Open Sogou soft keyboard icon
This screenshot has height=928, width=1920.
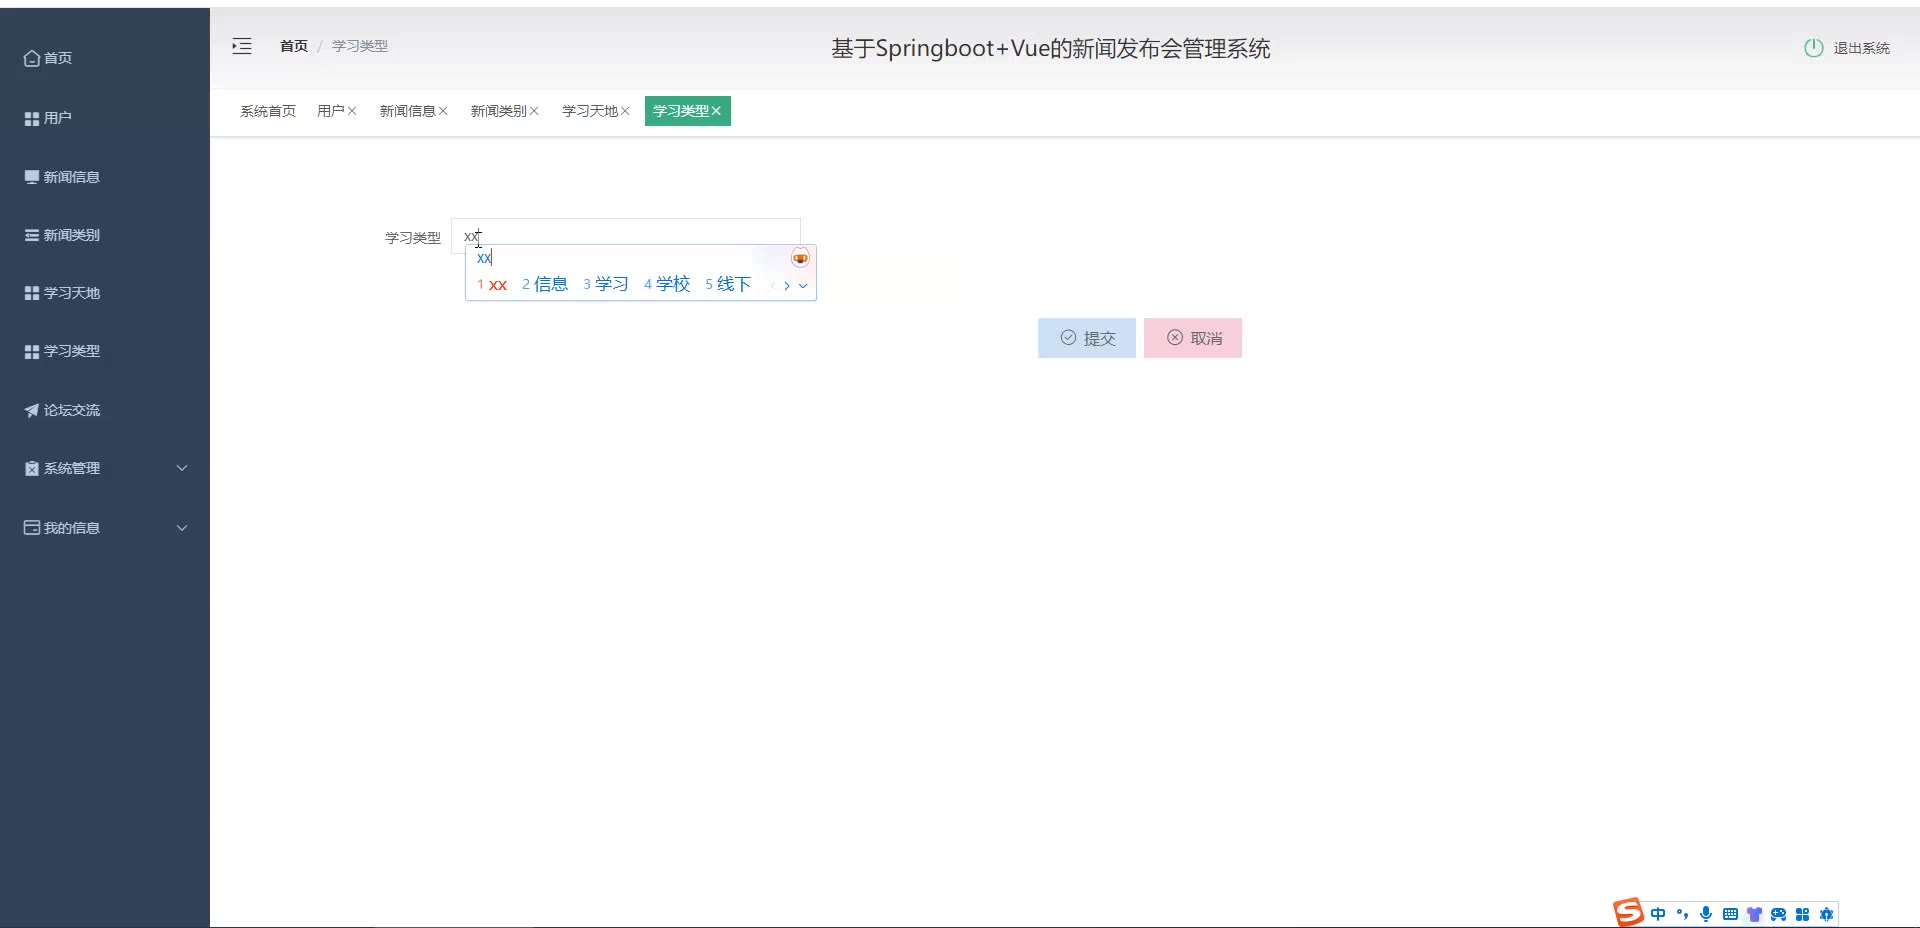tap(1730, 914)
